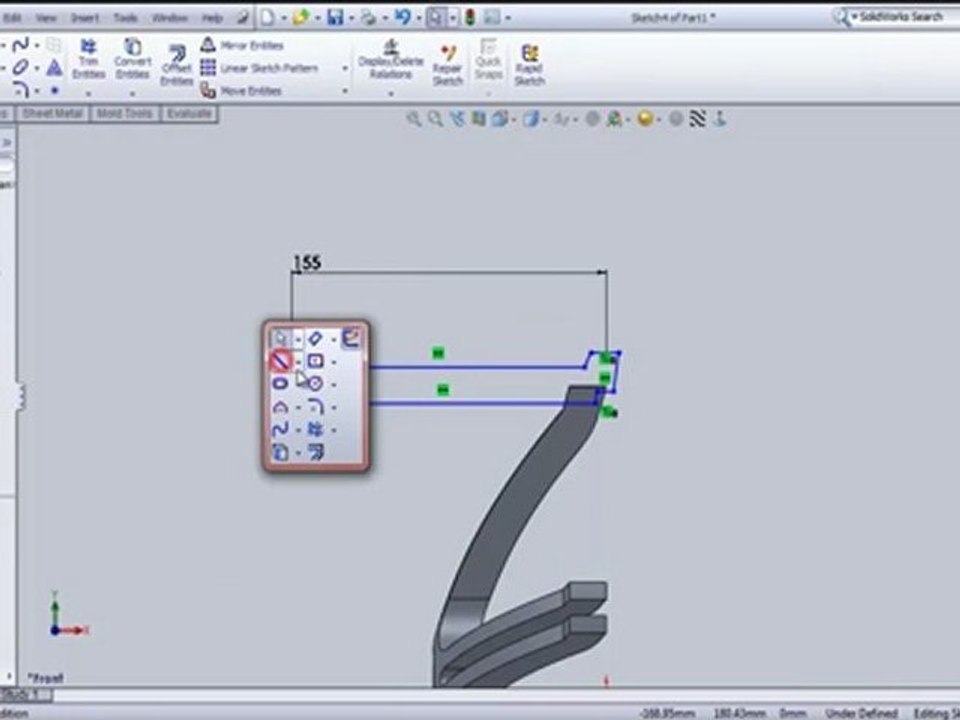The image size is (960, 720).
Task: Click the Apply Scene gold sphere icon
Action: click(x=645, y=119)
